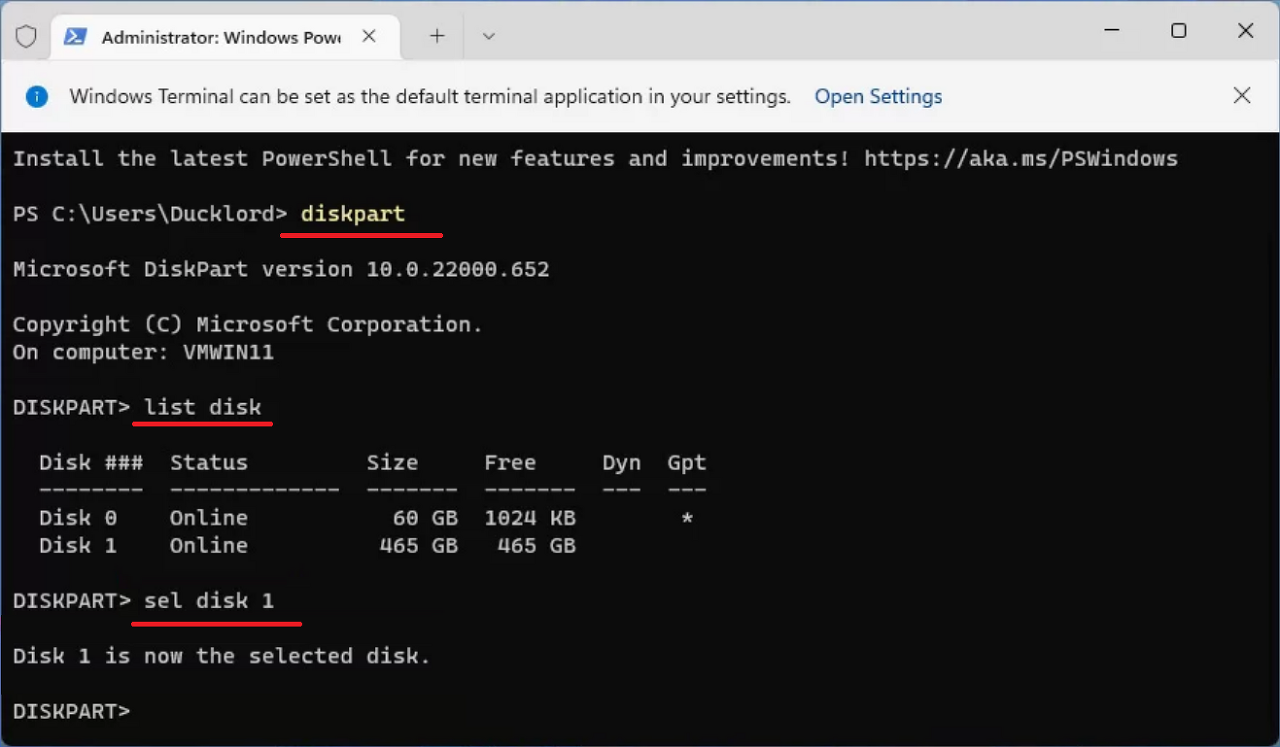
Task: Click 'On computer: VMWIN11' line
Action: click(x=143, y=352)
